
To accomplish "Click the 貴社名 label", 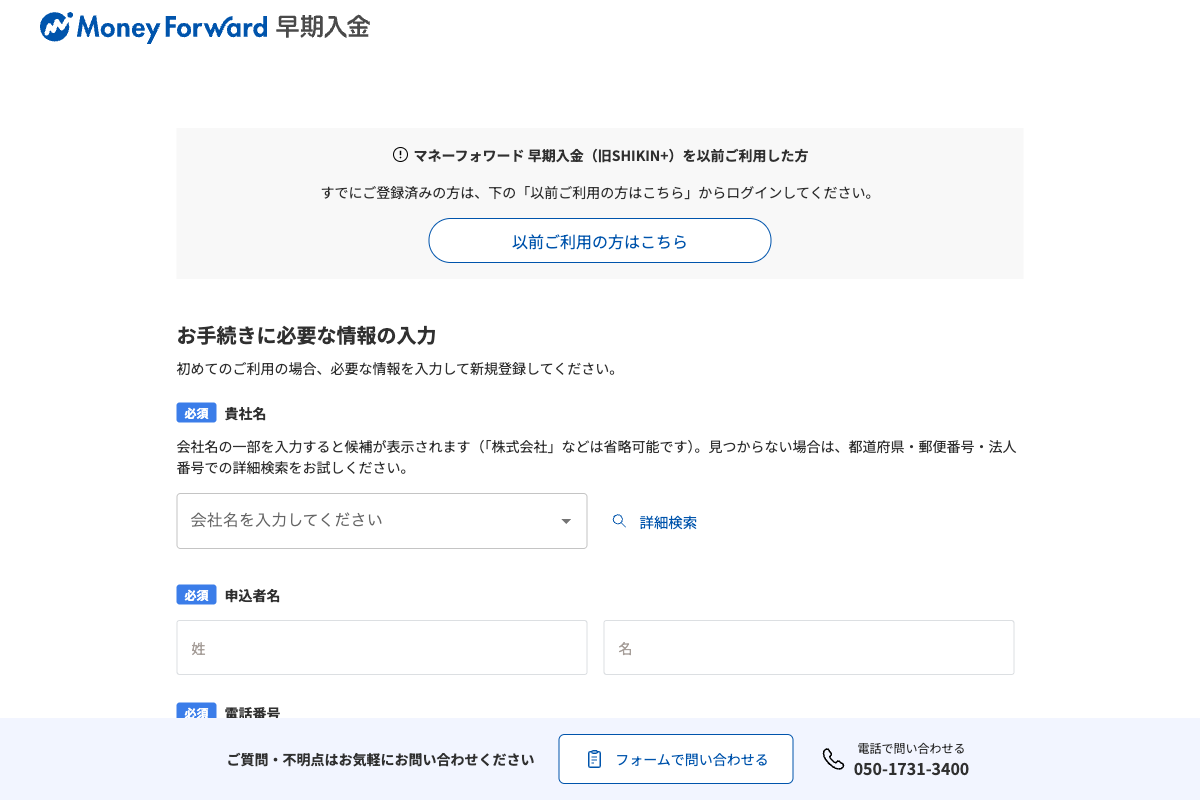I will point(245,414).
